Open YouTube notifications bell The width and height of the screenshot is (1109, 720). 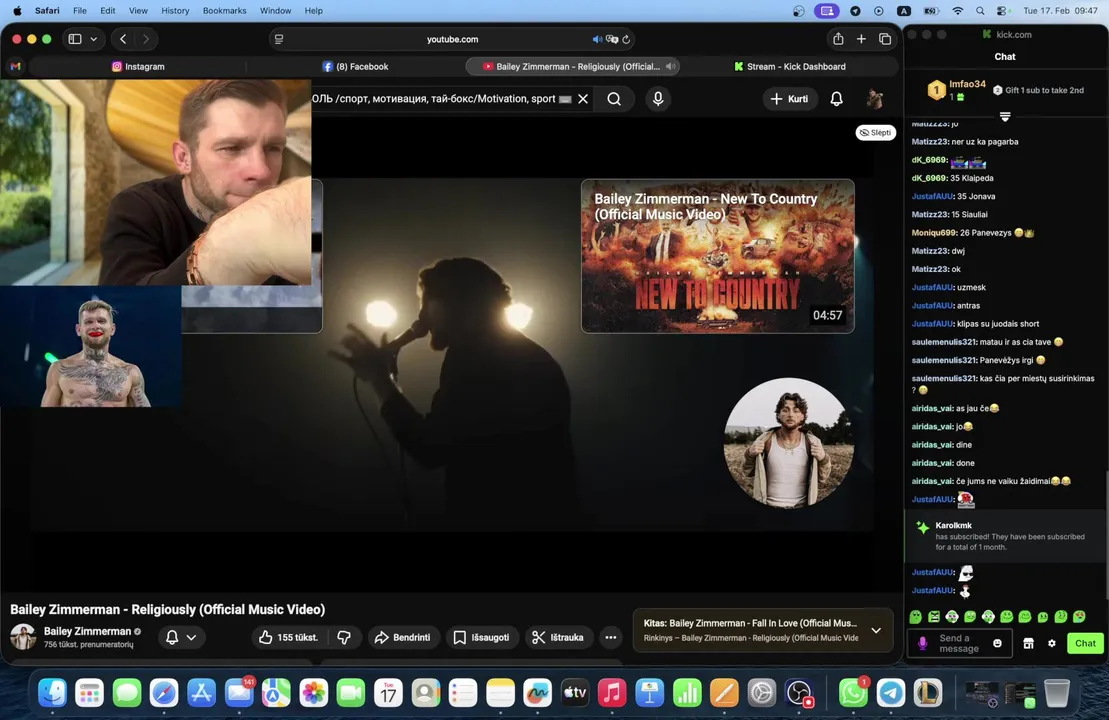(836, 99)
